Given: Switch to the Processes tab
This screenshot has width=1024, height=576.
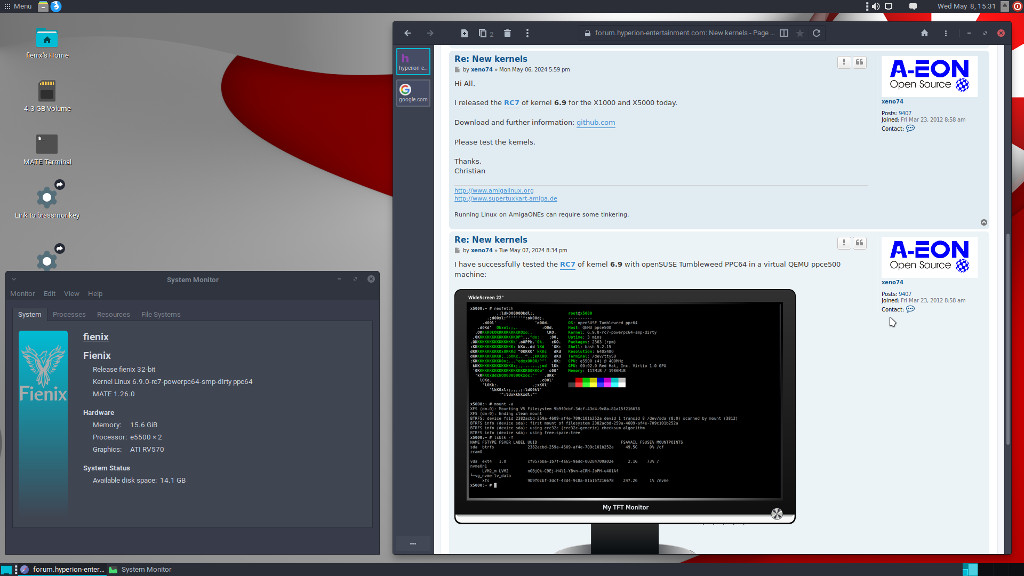Looking at the screenshot, I should point(69,314).
